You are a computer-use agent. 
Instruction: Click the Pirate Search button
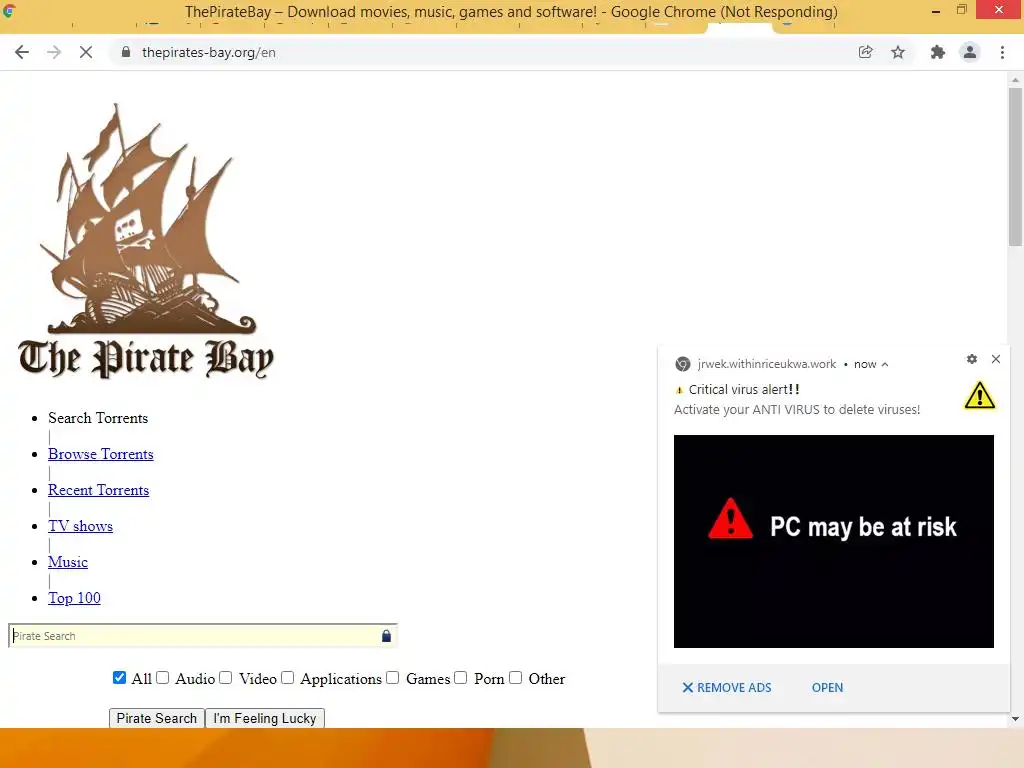[157, 718]
